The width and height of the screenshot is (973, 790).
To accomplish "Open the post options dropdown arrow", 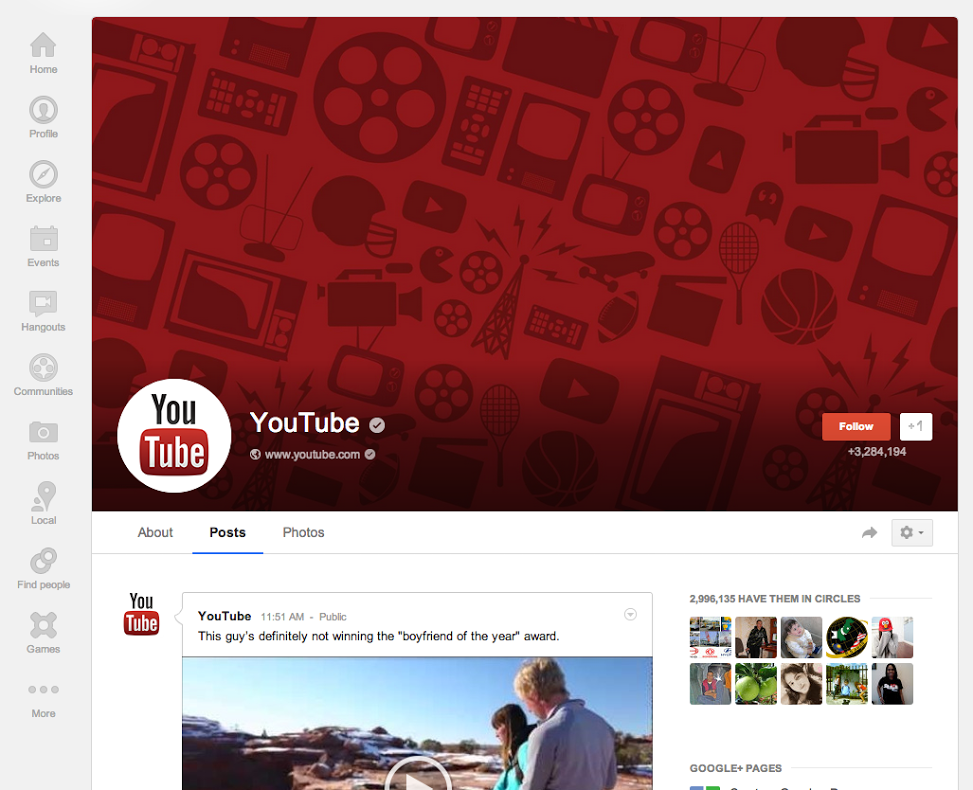I will pos(630,614).
